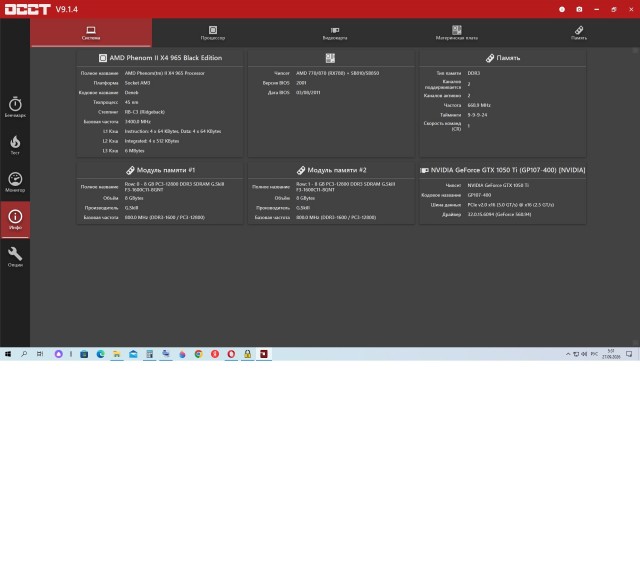Click the 9-9-9-24 timings value

pos(477,115)
